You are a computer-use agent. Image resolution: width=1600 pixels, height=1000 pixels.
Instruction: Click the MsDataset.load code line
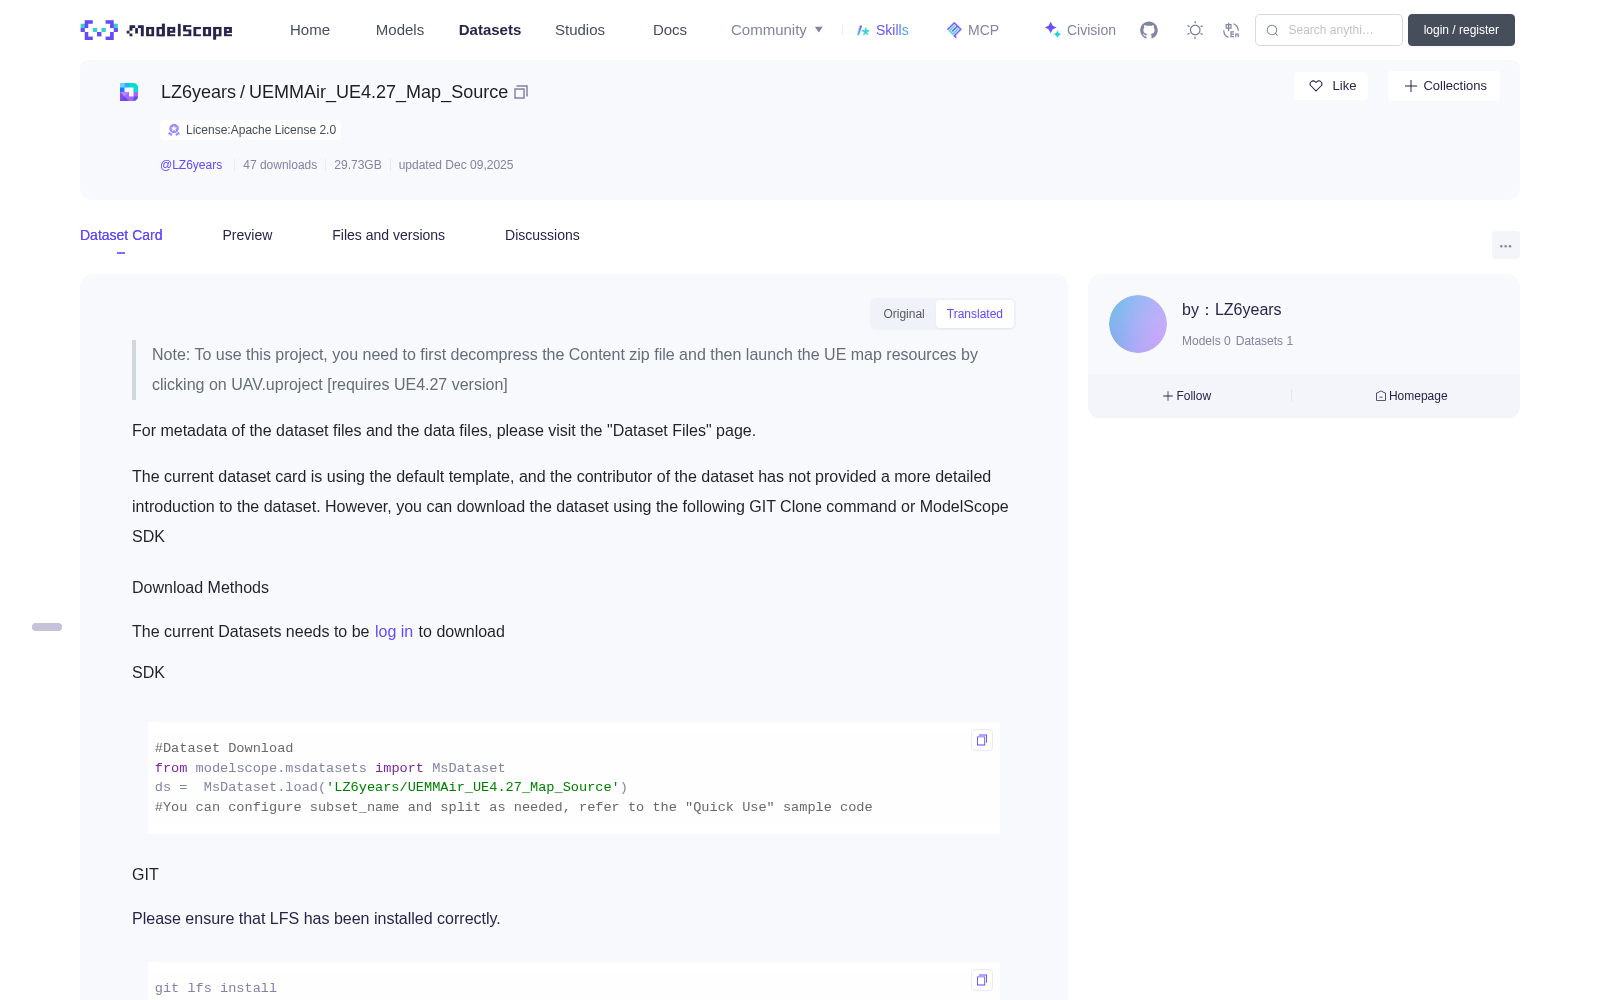[391, 787]
